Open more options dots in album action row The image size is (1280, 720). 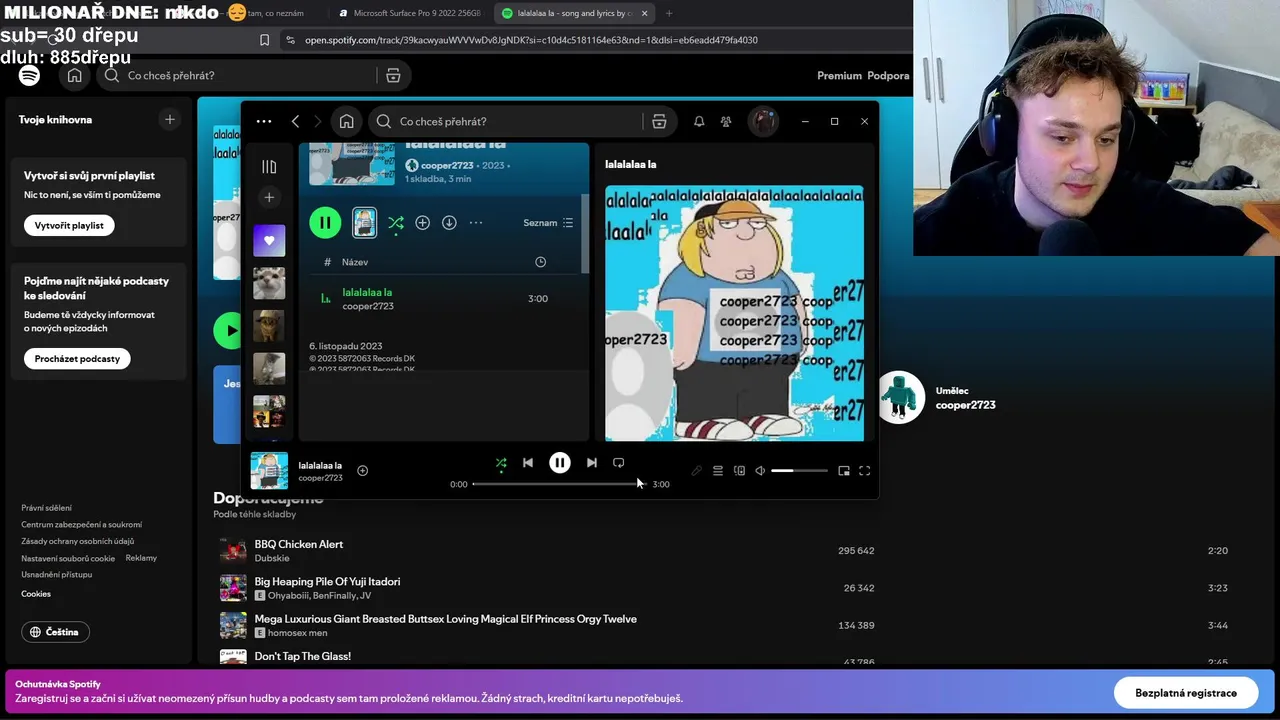[x=476, y=223]
